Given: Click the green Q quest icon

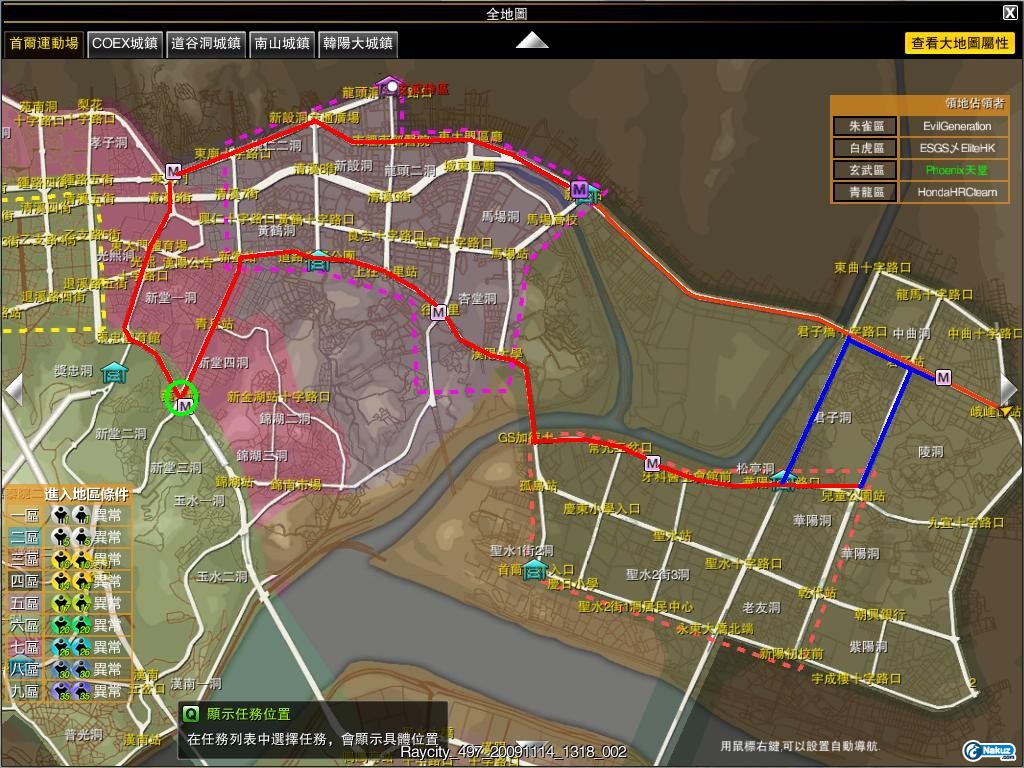Looking at the screenshot, I should [190, 714].
